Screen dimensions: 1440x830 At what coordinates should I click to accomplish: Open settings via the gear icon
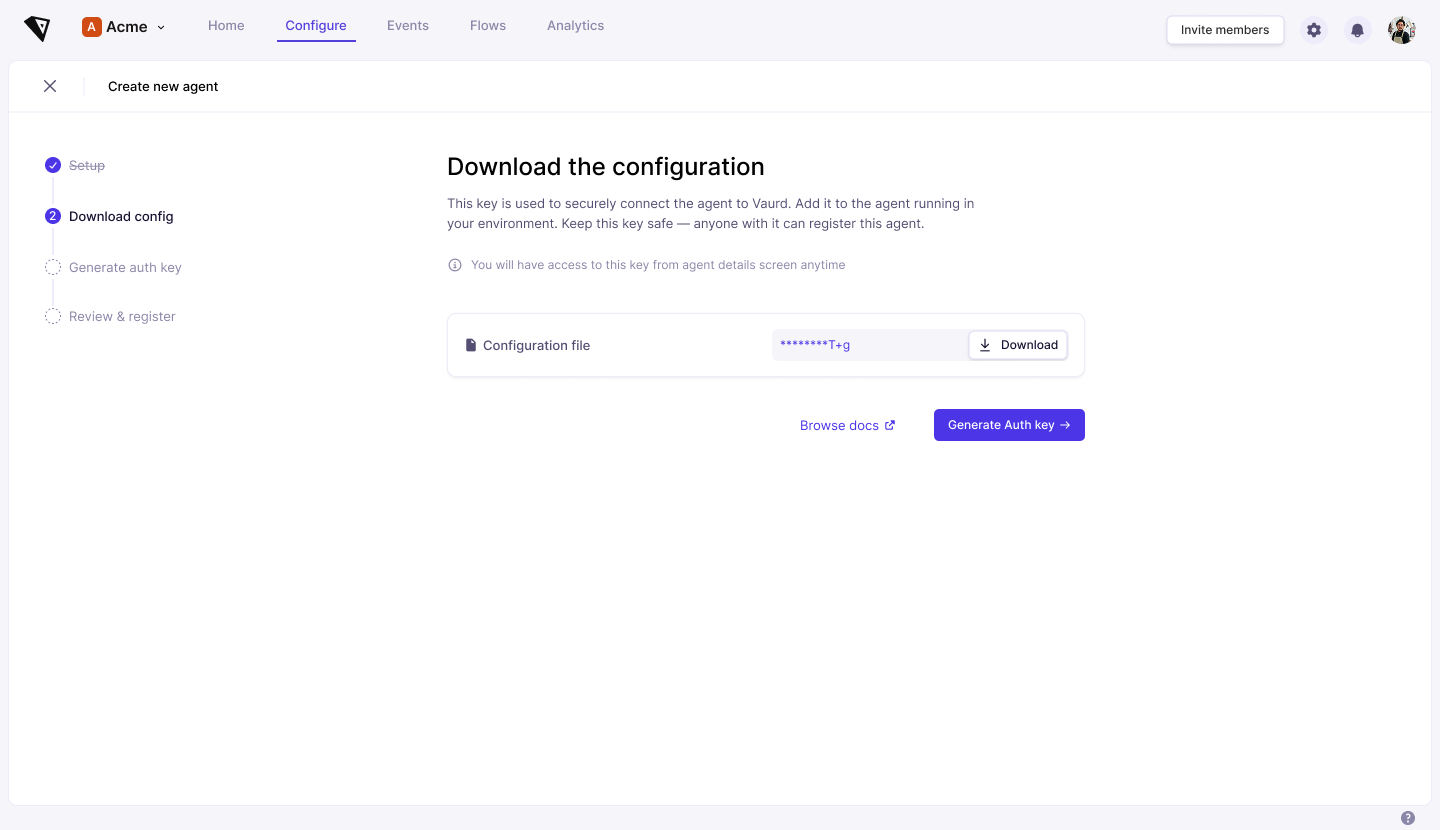(1314, 30)
